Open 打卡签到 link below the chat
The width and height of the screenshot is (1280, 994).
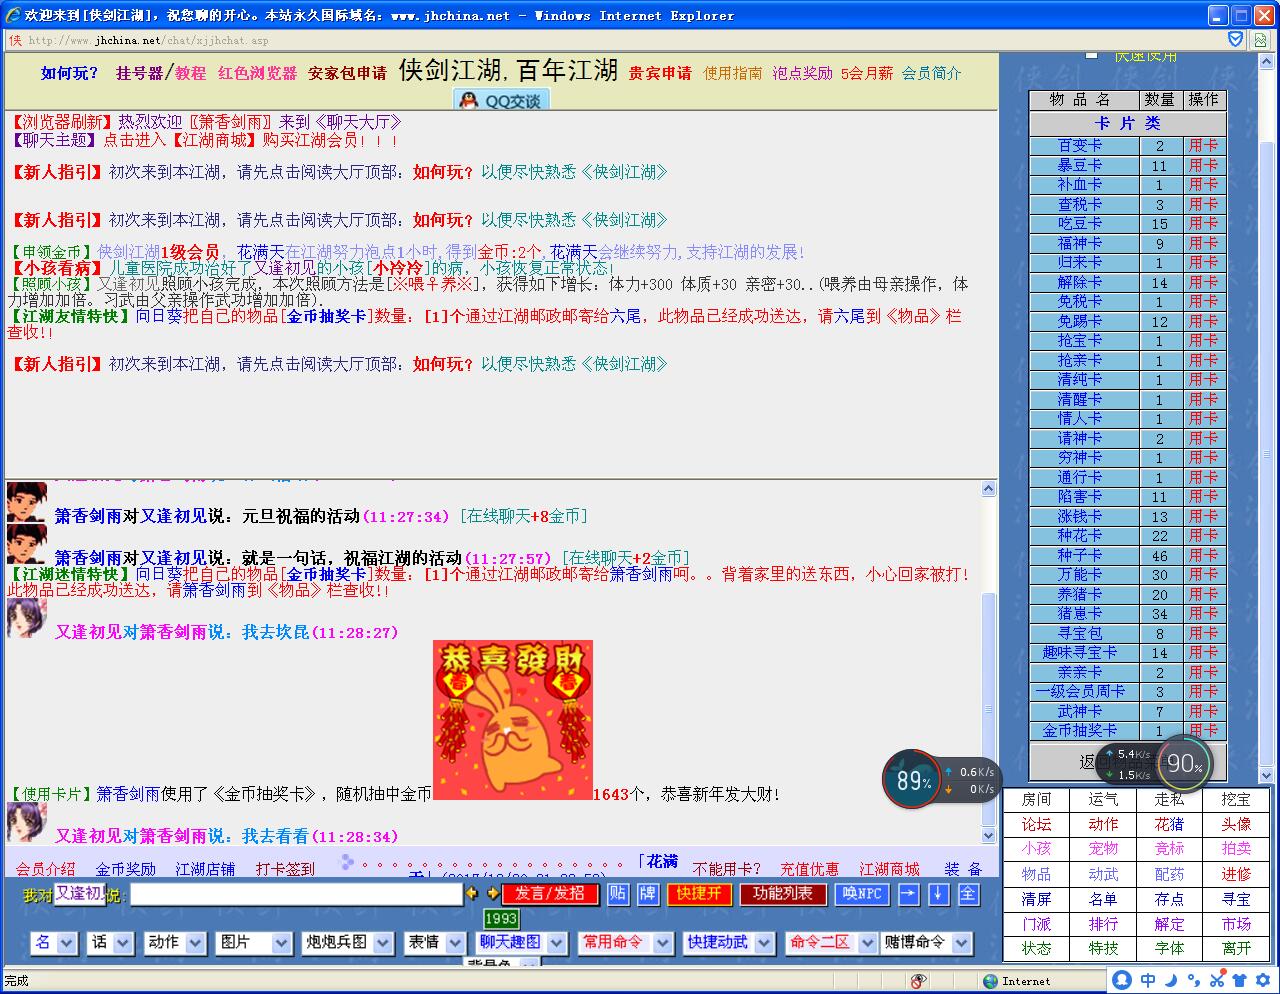click(x=285, y=869)
